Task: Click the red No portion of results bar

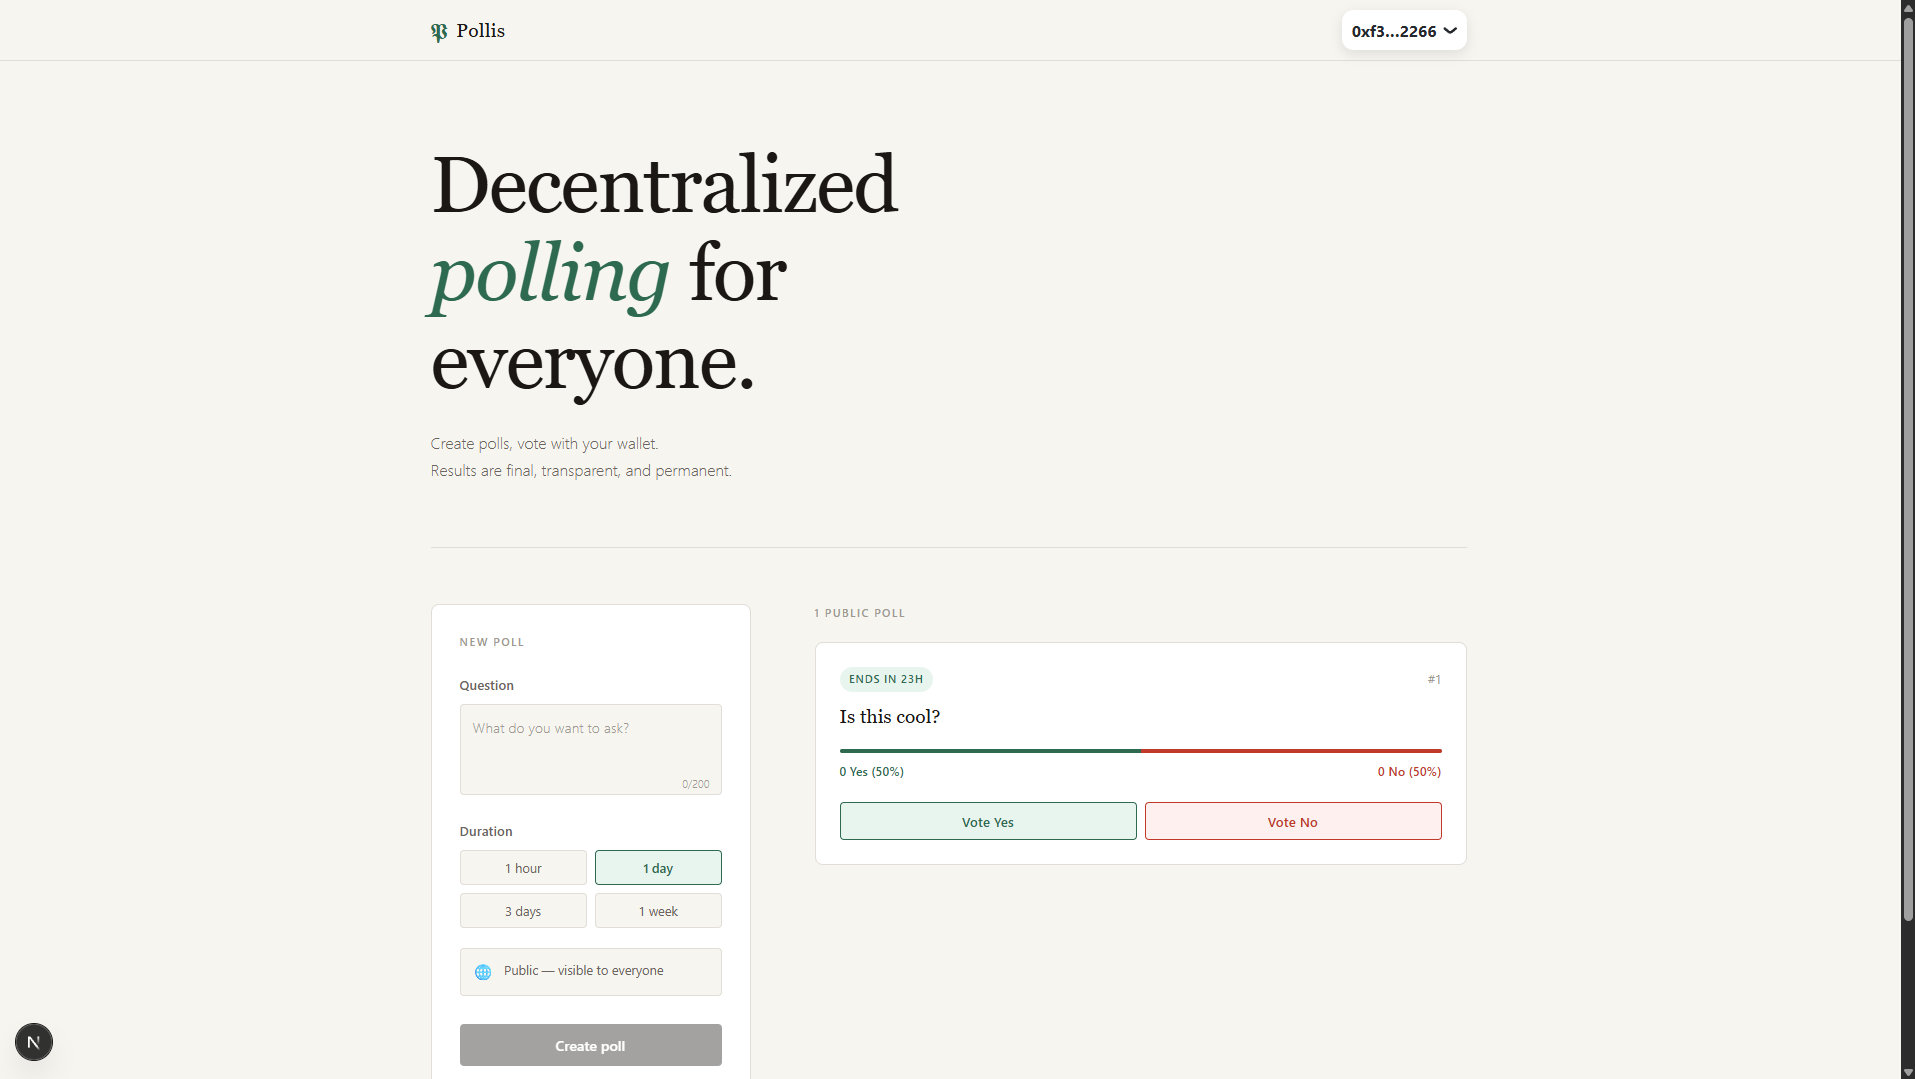Action: [1290, 750]
